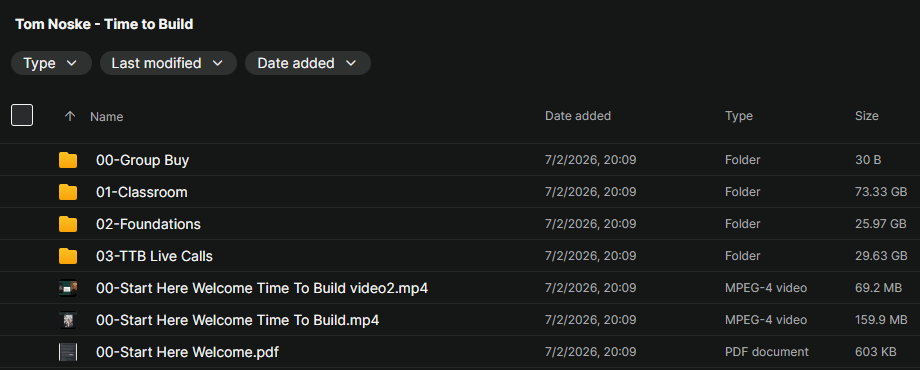This screenshot has height=370, width=920.
Task: Select the Welcome Time To Build.mp4 thumbnail
Action: [68, 320]
